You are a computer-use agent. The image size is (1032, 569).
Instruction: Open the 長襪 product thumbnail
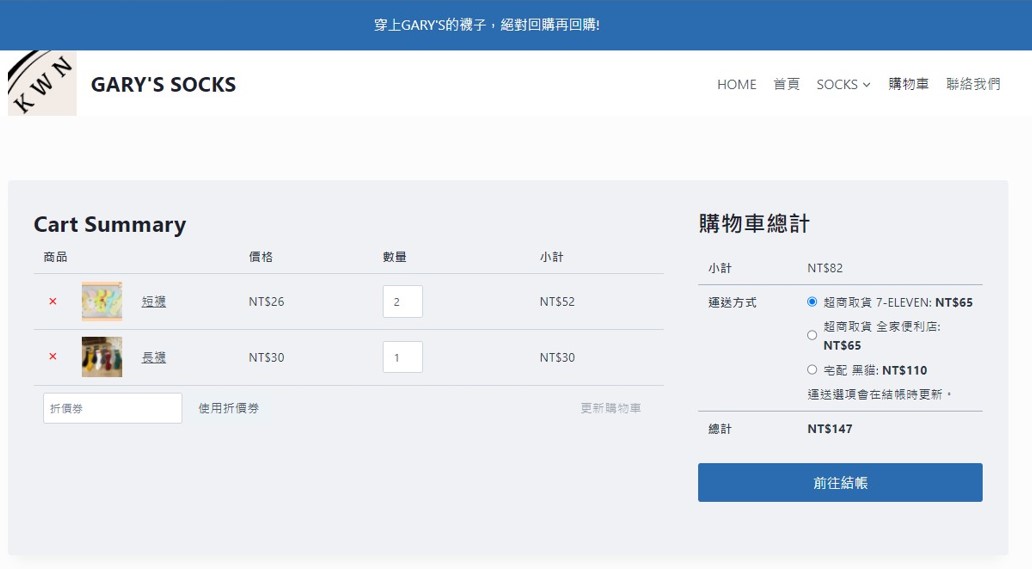click(x=102, y=357)
